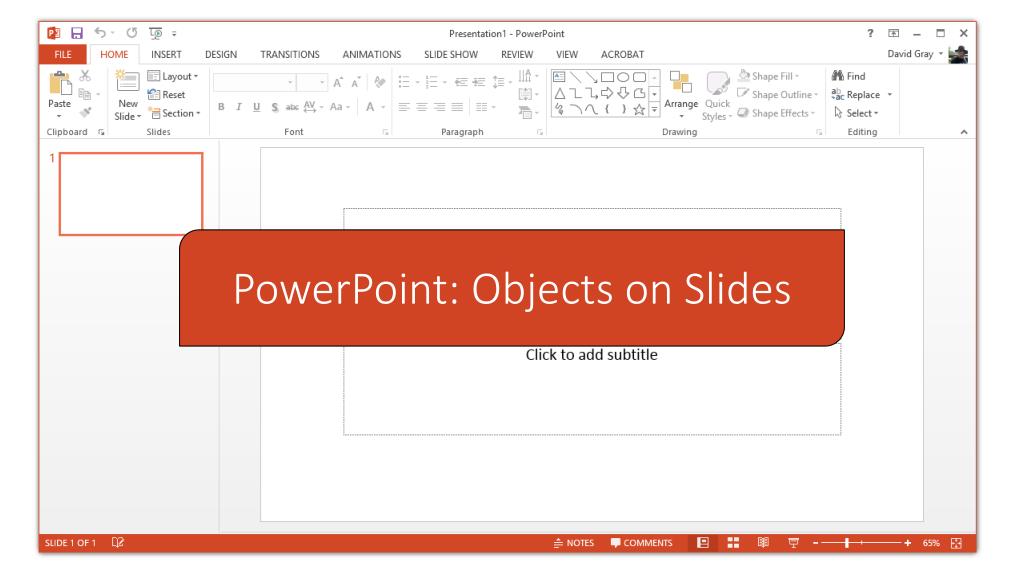Image resolution: width=1024 pixels, height=576 pixels.
Task: Open the Shape Outline dropdown
Action: [x=778, y=95]
